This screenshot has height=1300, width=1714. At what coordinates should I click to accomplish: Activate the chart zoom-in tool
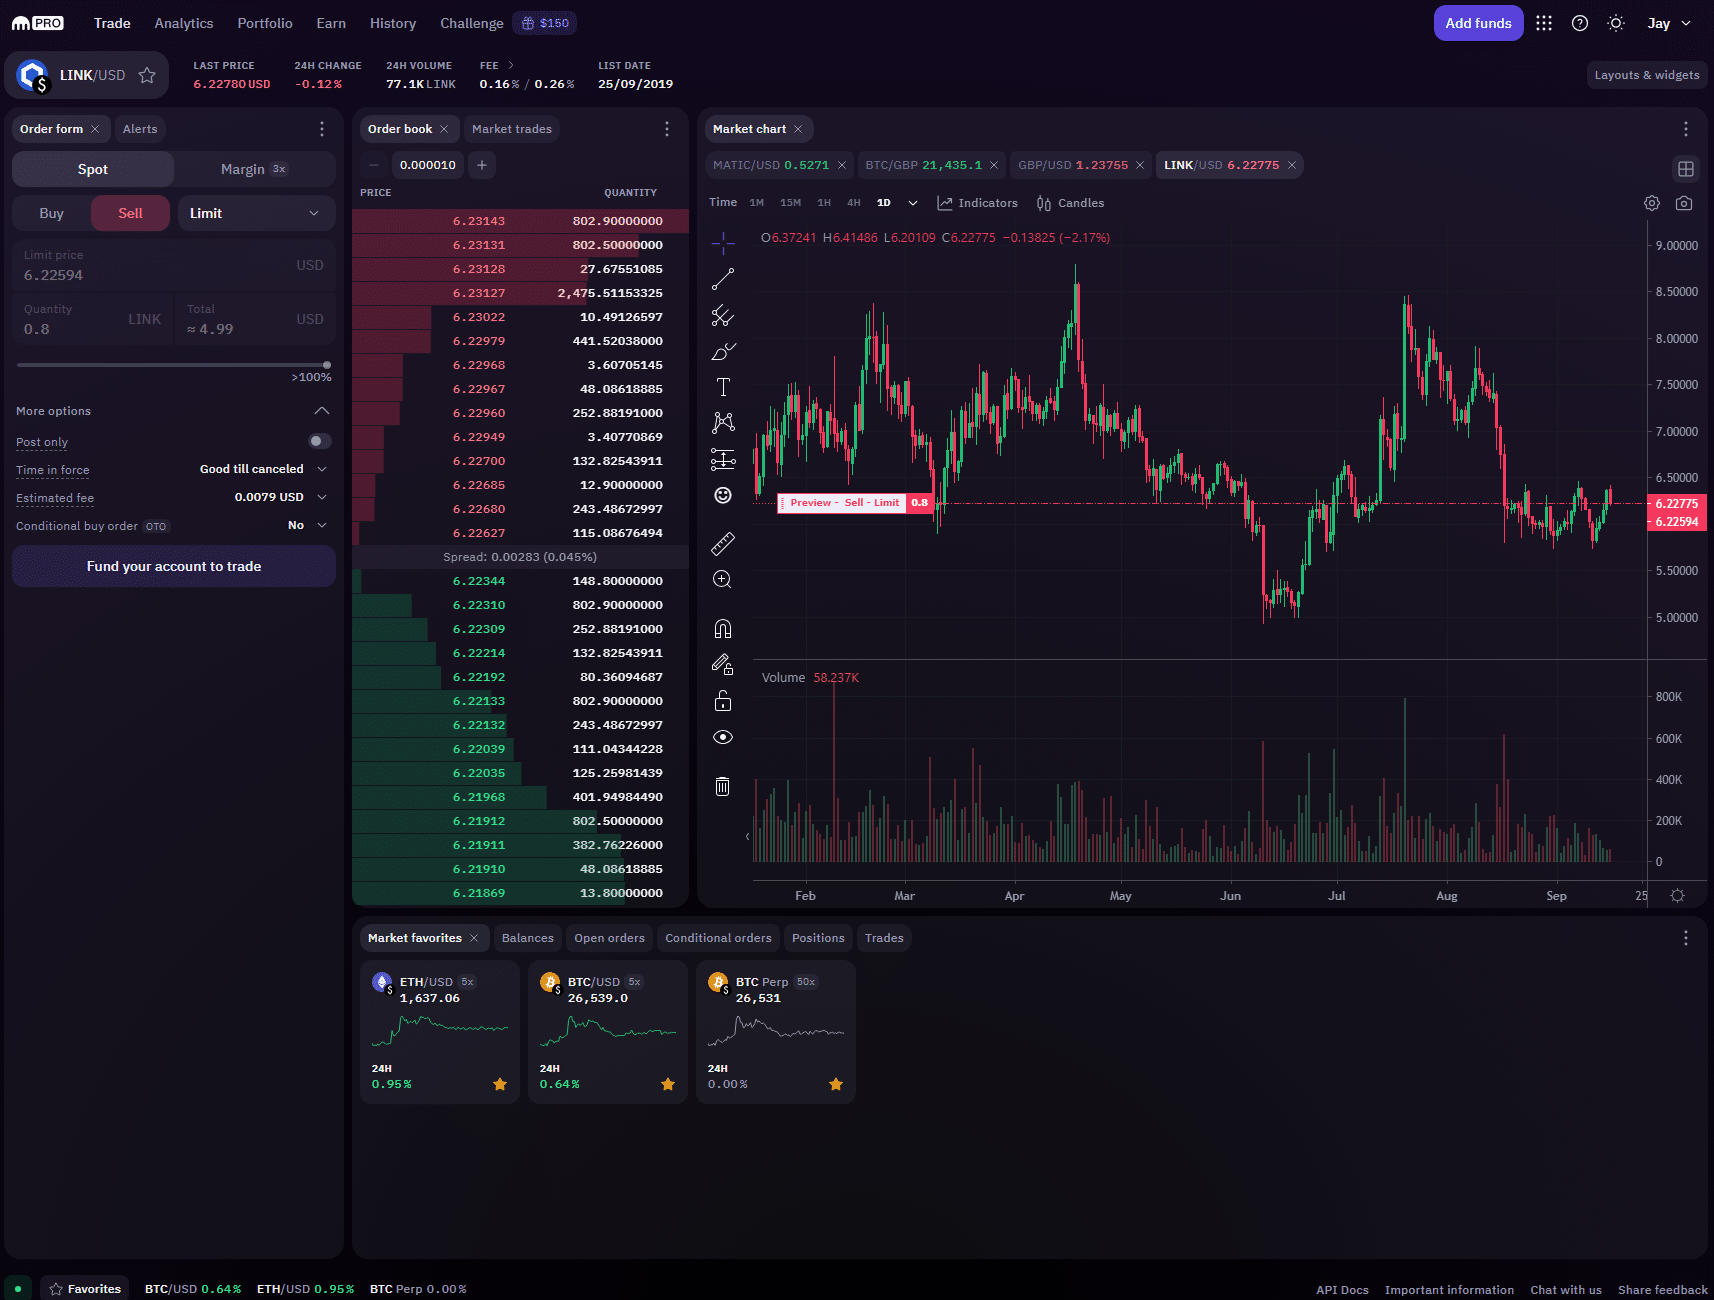point(723,580)
